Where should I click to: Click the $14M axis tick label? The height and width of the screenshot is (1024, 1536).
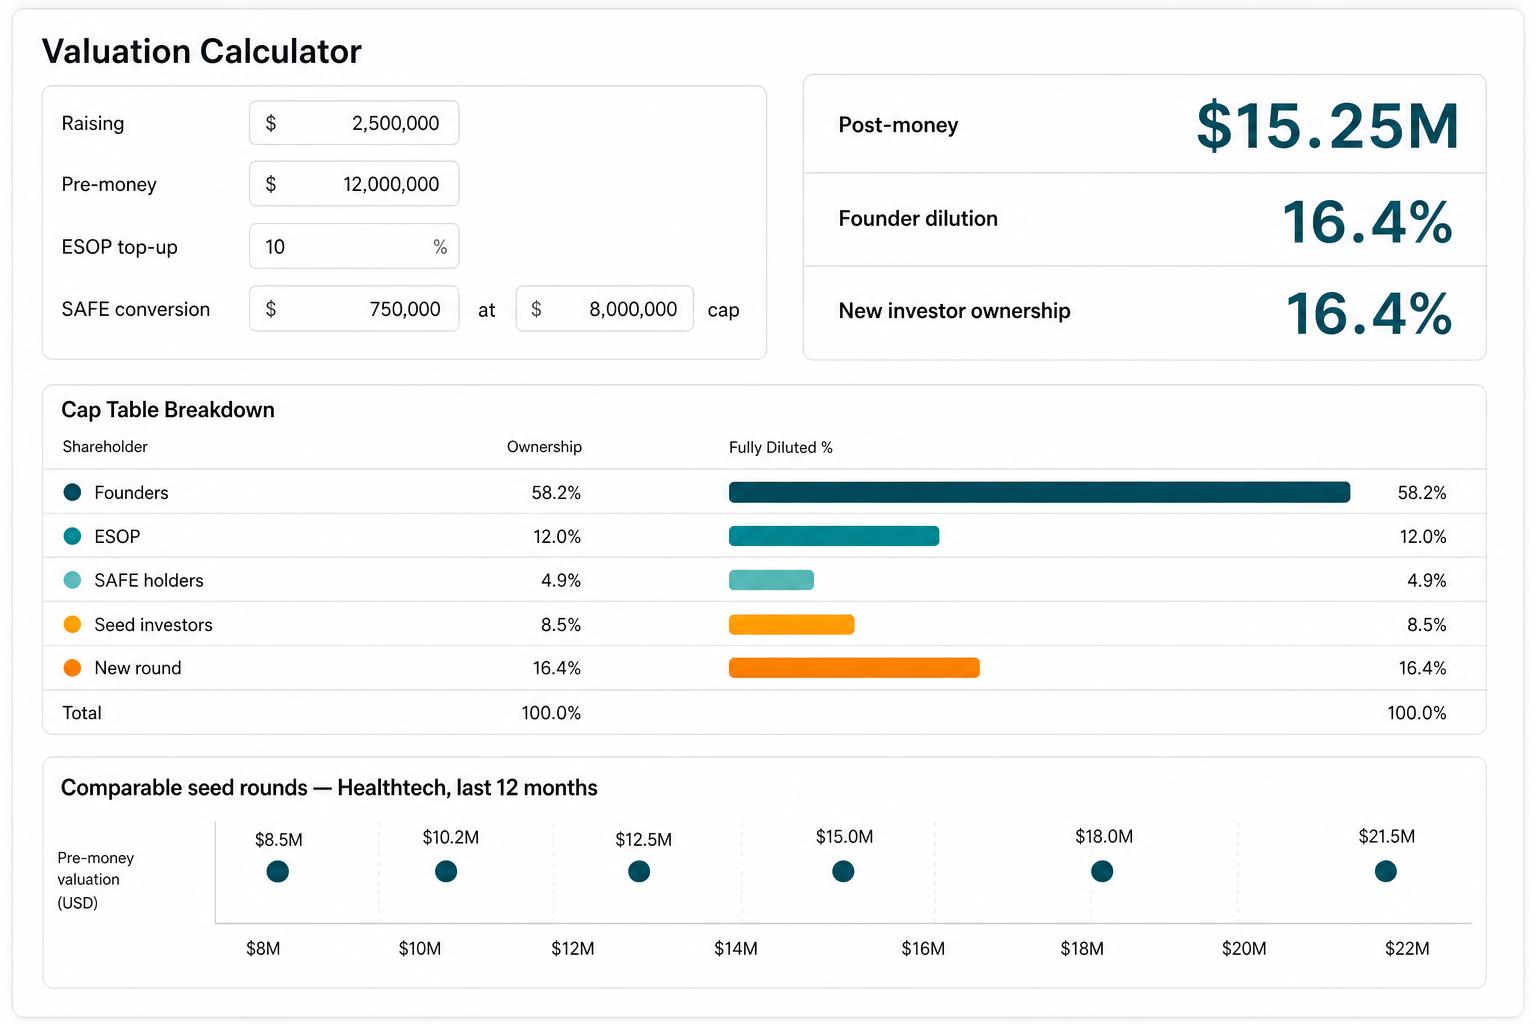[x=736, y=948]
